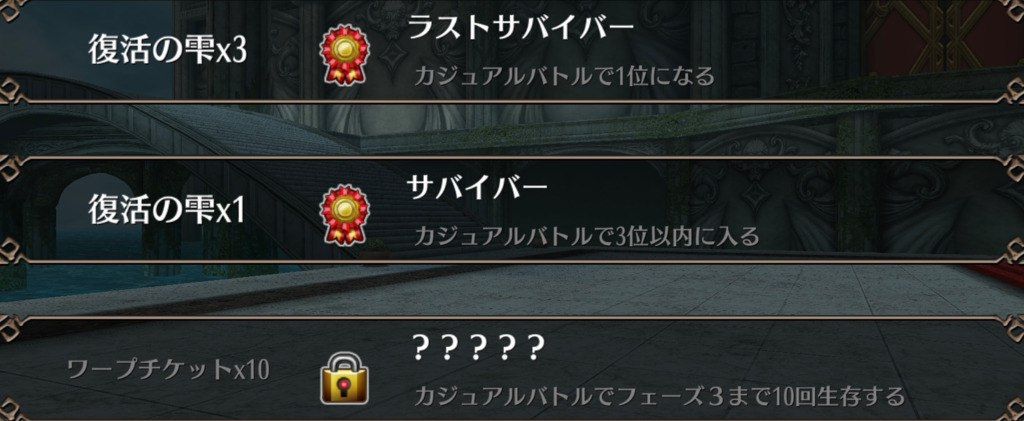Tap the 復活の雫x1 reward label
1024x421 pixels.
(167, 211)
